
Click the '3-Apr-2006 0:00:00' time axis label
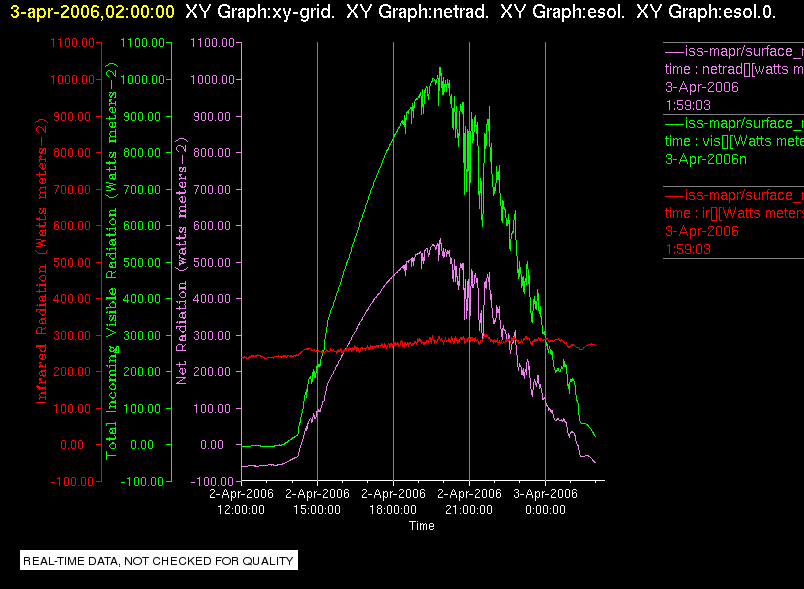click(545, 502)
